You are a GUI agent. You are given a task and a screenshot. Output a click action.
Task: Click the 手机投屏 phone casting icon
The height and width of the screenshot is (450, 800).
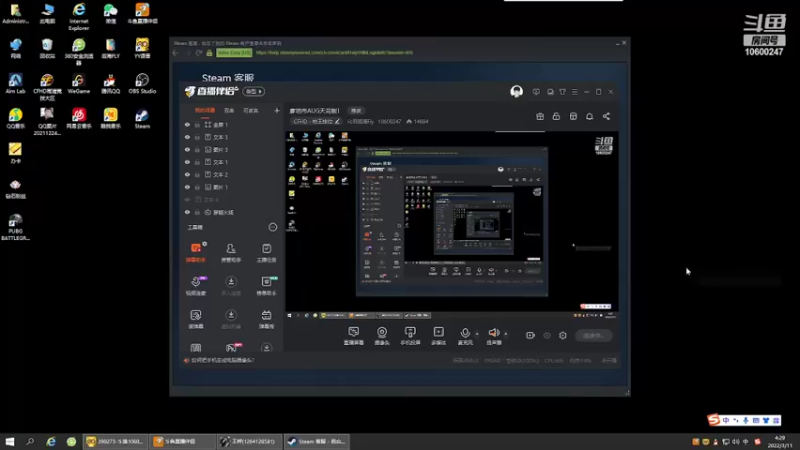[410, 336]
